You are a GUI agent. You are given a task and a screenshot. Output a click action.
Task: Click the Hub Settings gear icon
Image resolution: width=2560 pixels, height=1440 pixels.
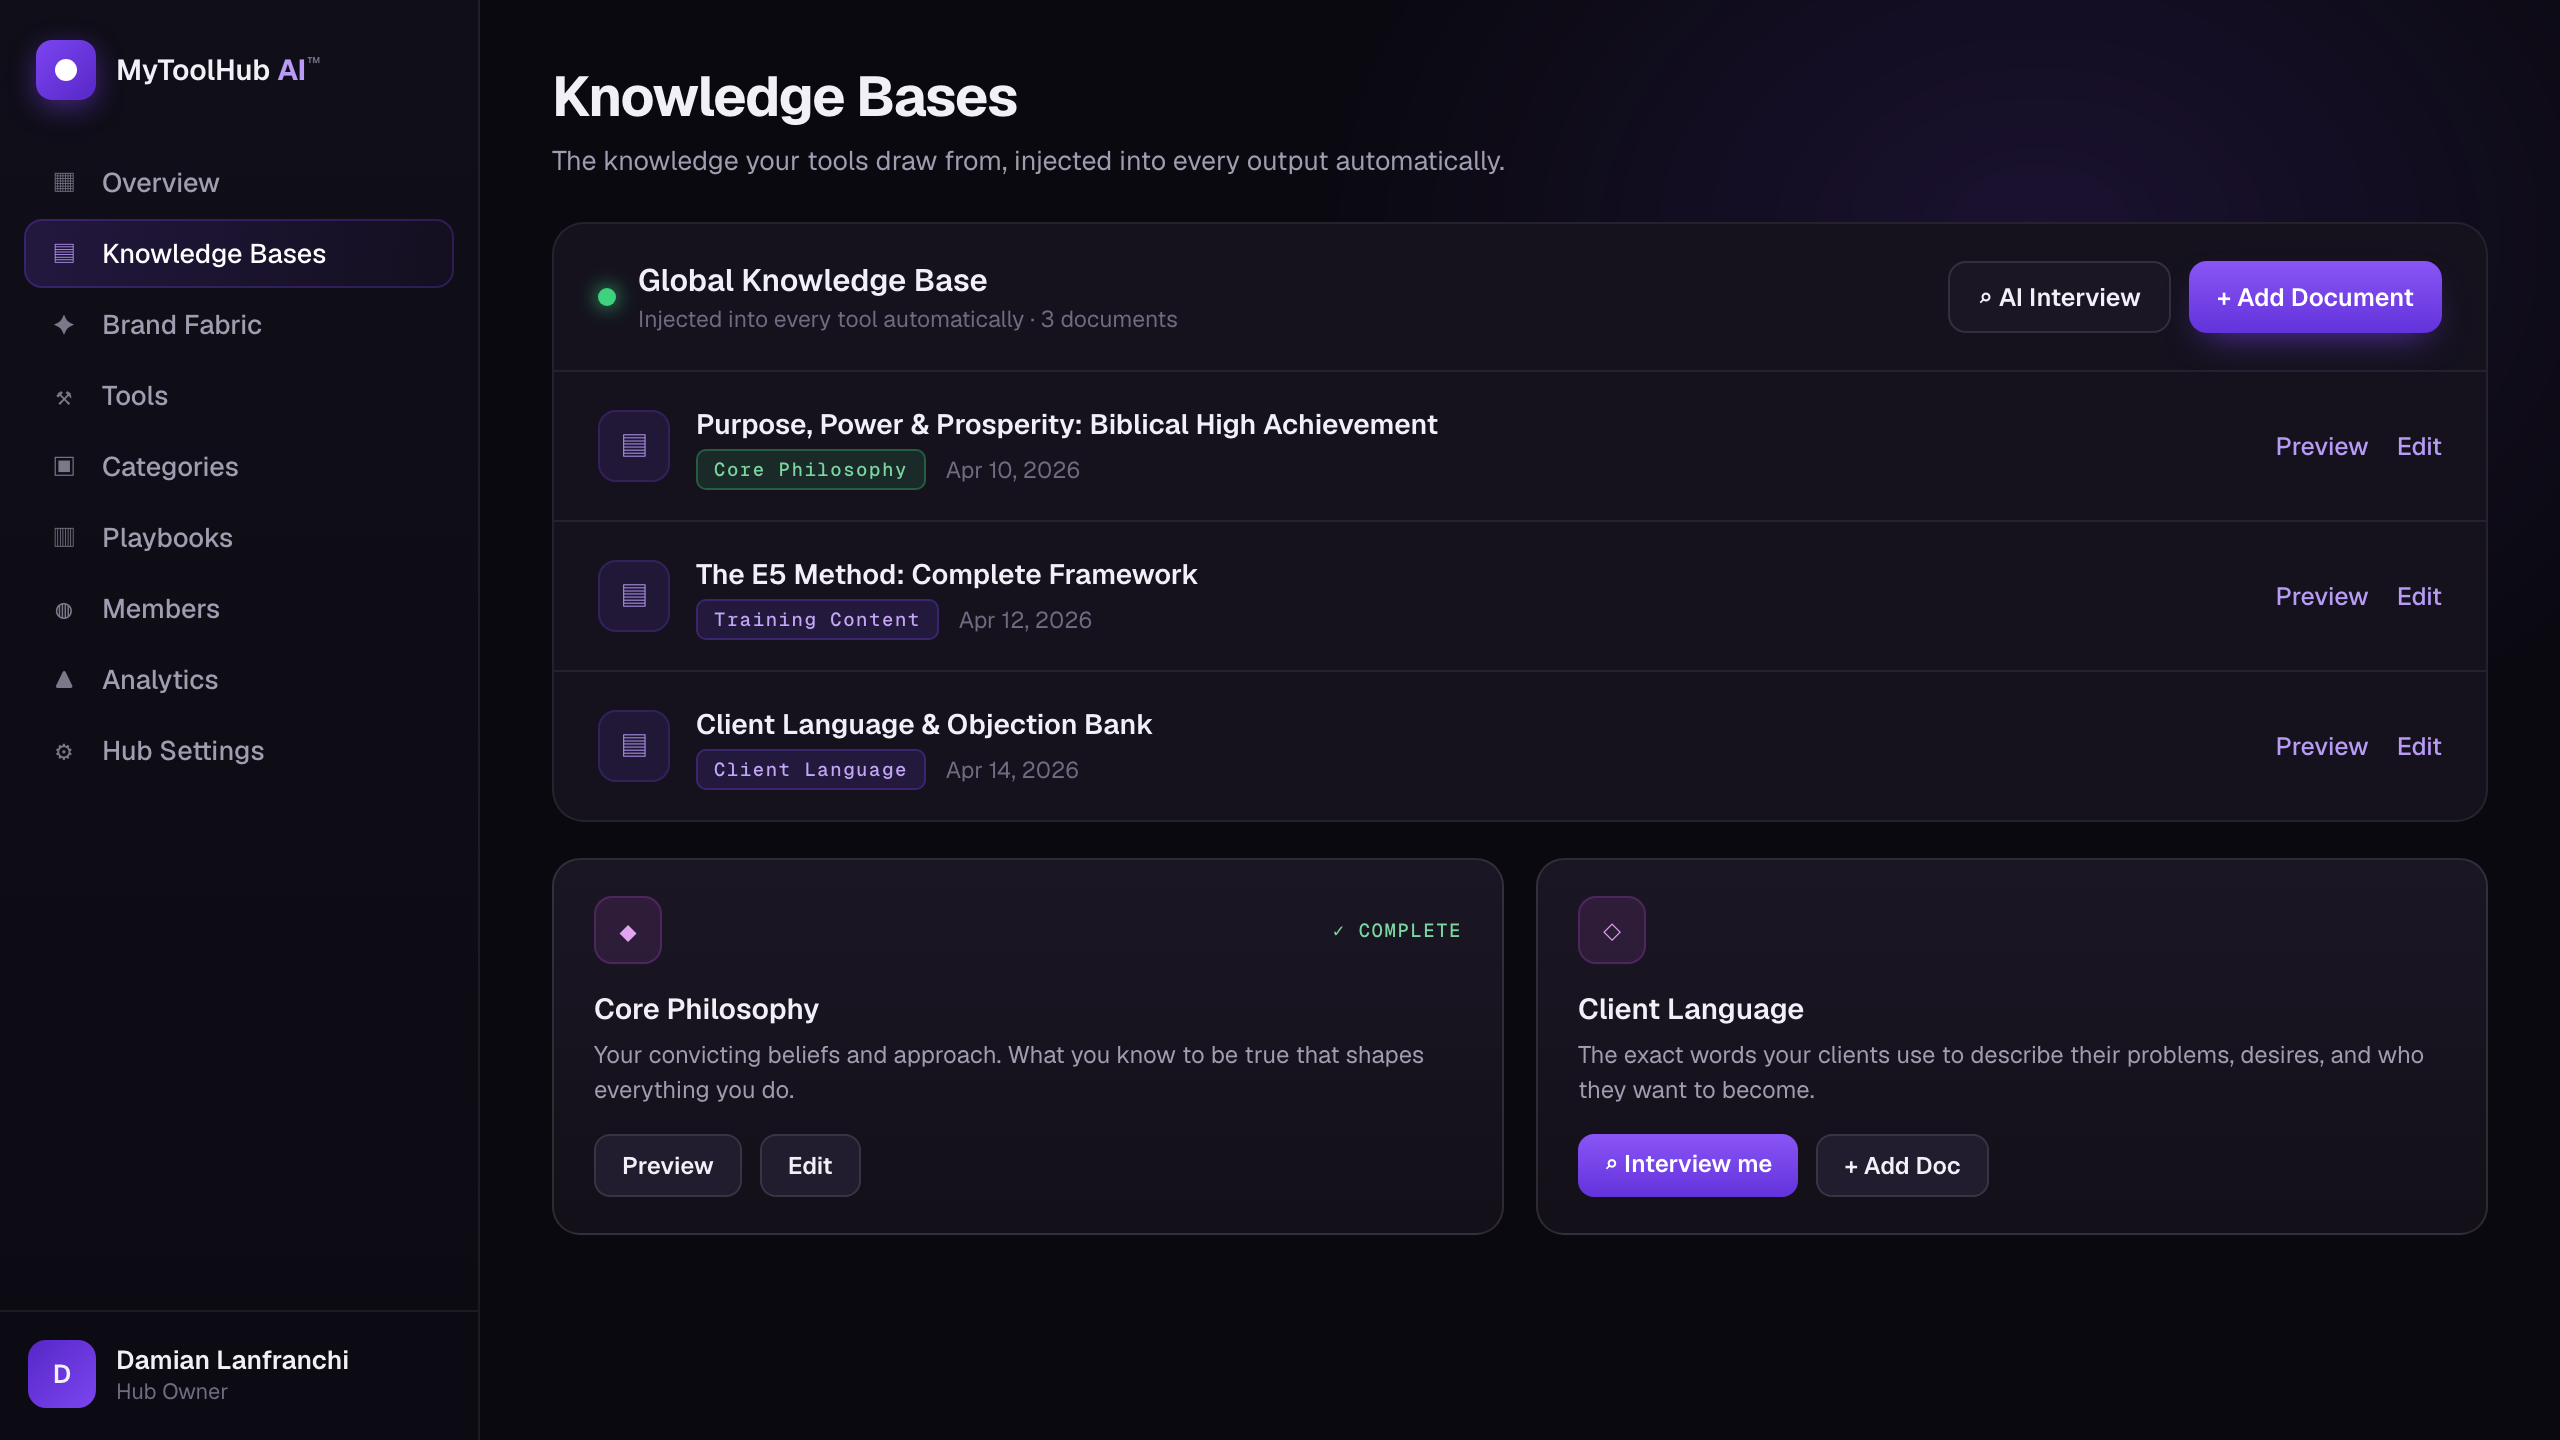pos(64,751)
